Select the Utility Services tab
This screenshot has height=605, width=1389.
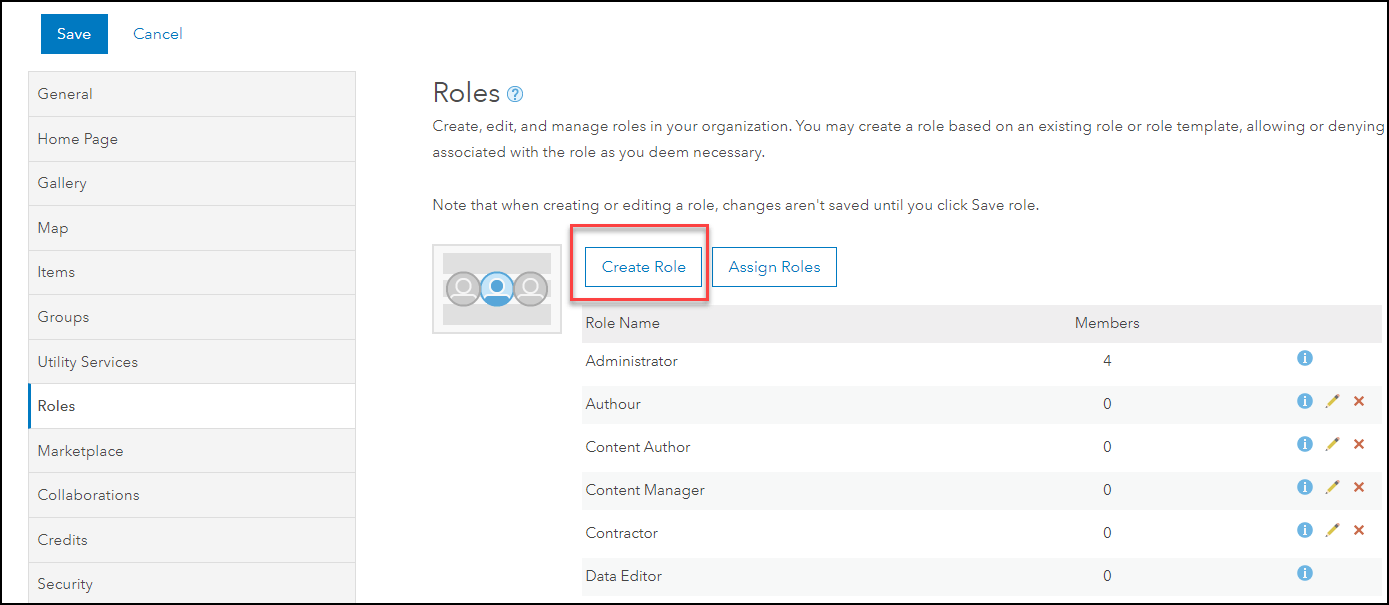[x=191, y=362]
